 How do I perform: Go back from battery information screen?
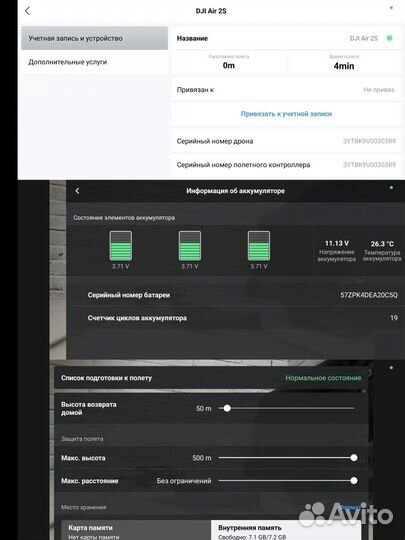pos(77,191)
